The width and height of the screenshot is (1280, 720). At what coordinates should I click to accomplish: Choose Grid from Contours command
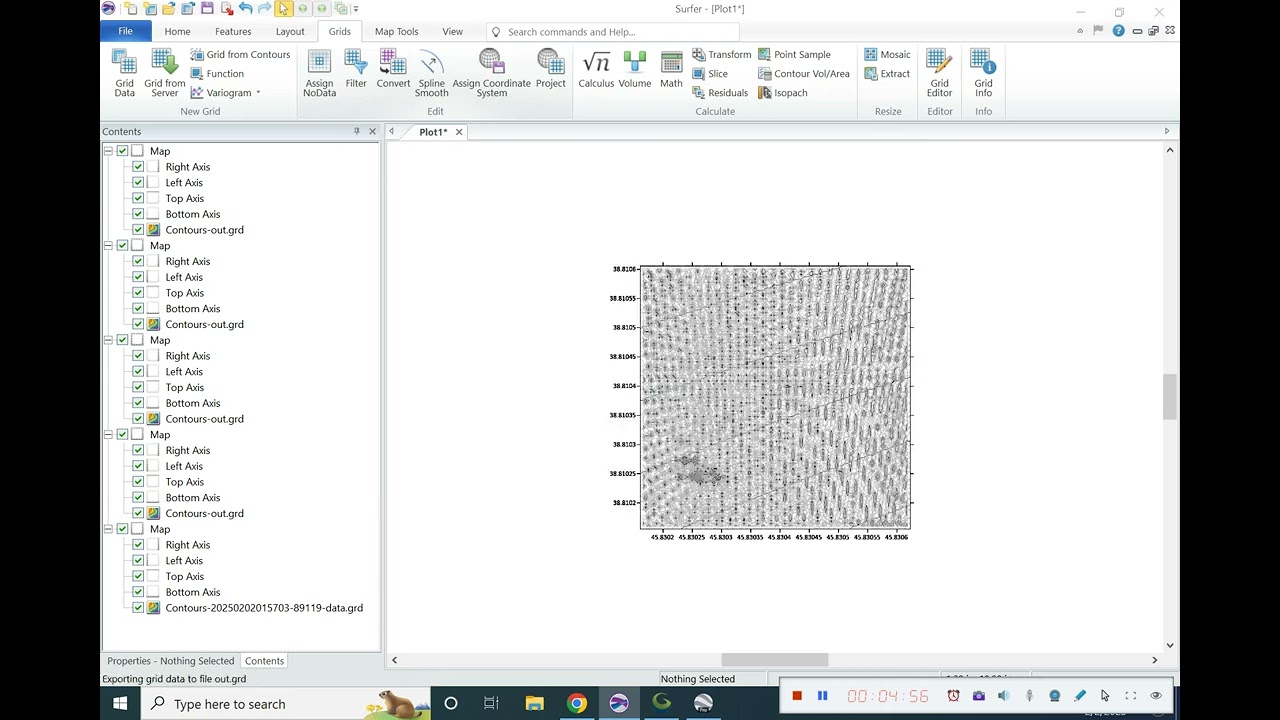[x=240, y=55]
